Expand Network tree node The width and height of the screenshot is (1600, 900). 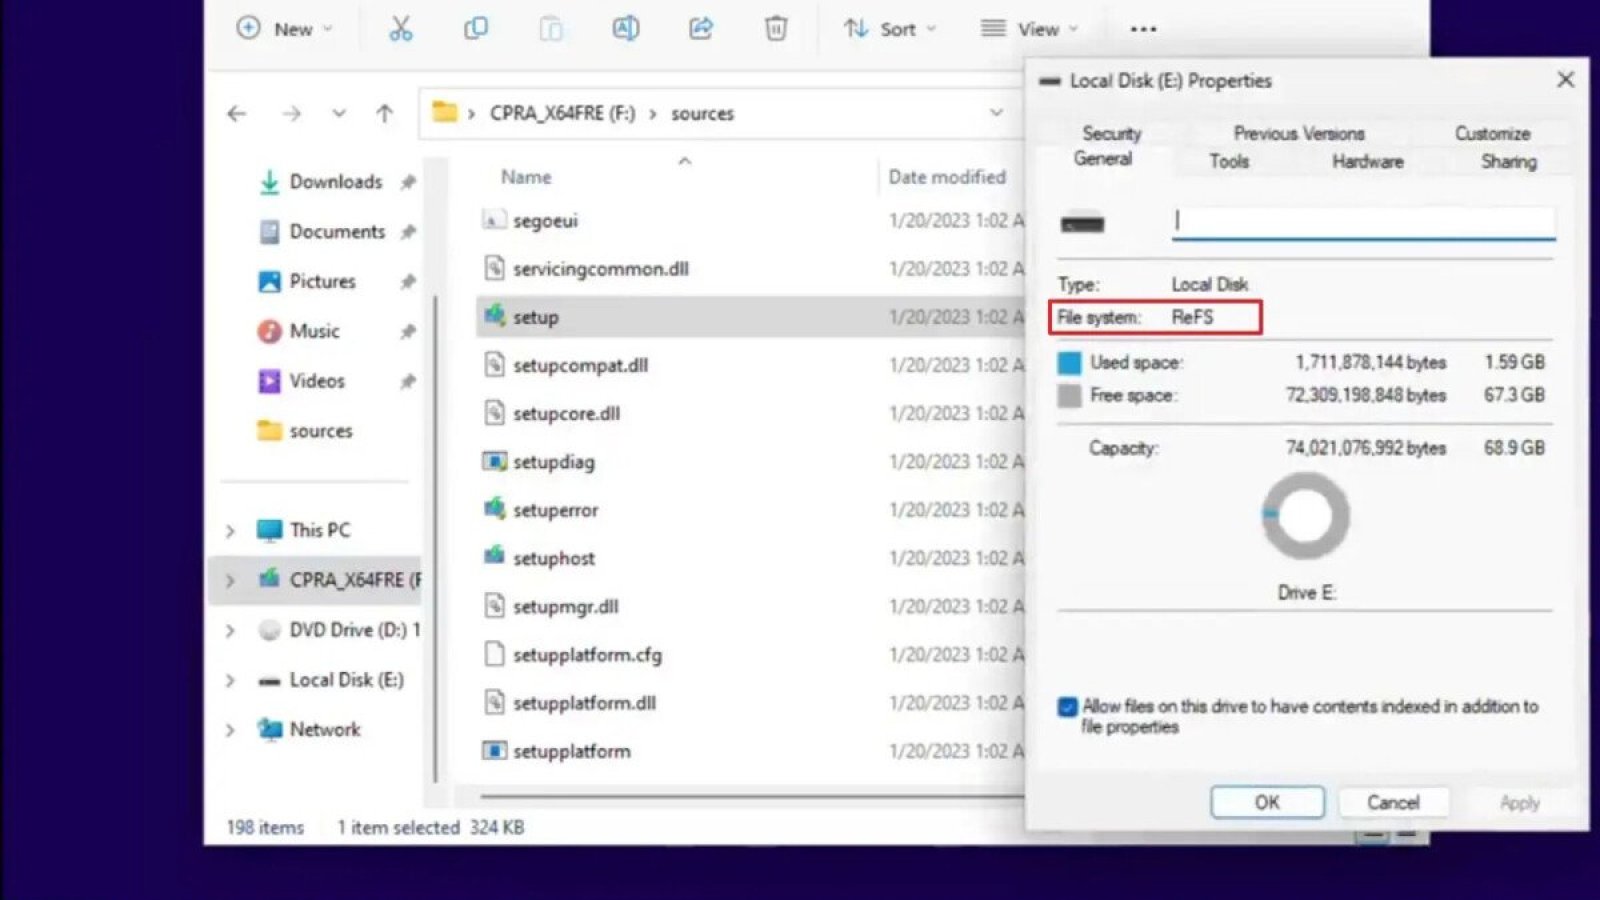click(x=230, y=730)
